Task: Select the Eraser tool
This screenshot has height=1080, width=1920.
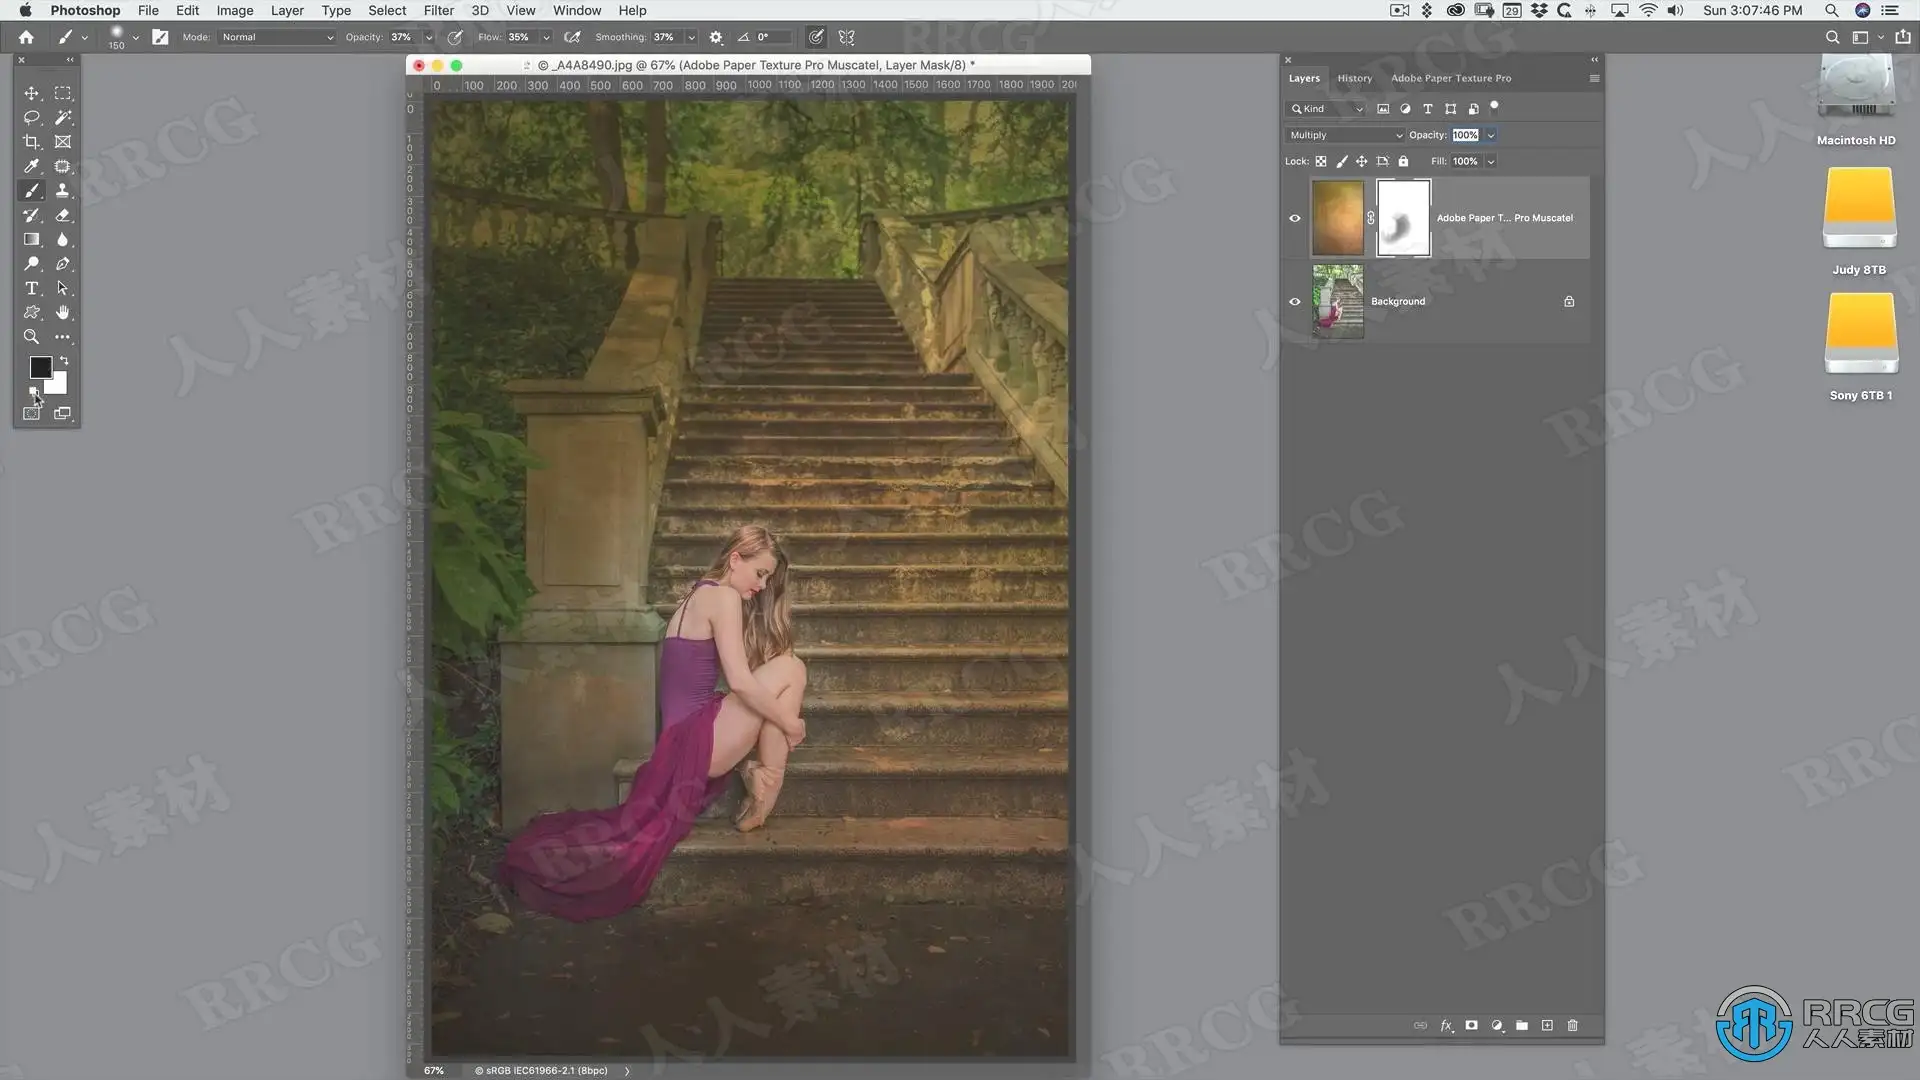Action: point(63,215)
